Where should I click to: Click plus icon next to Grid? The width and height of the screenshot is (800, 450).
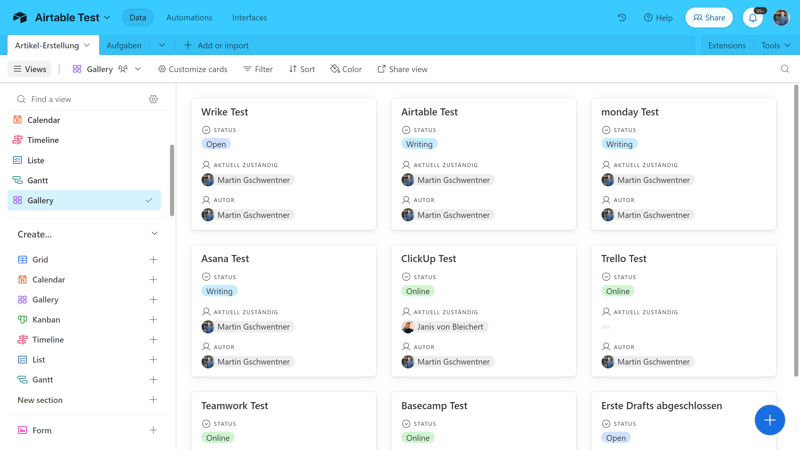click(153, 260)
